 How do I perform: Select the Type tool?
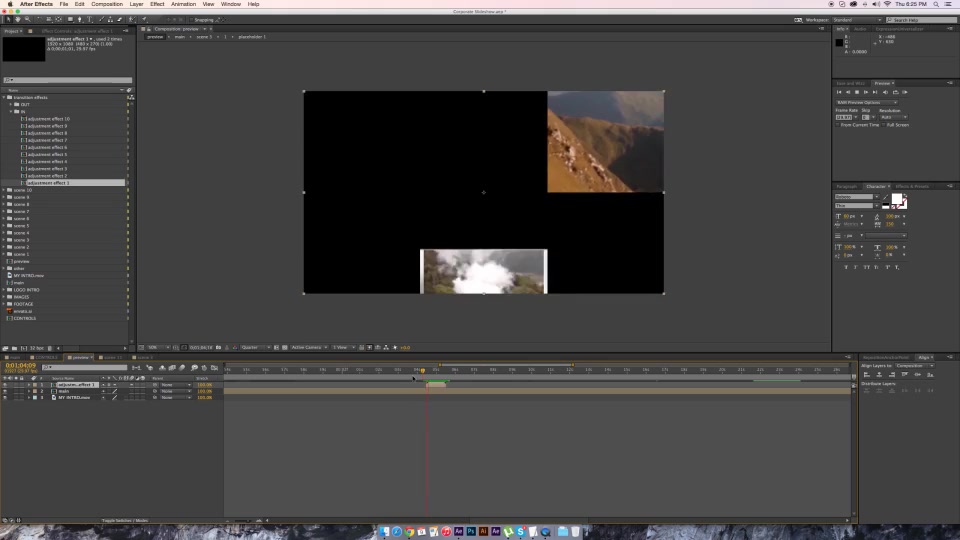(x=89, y=20)
